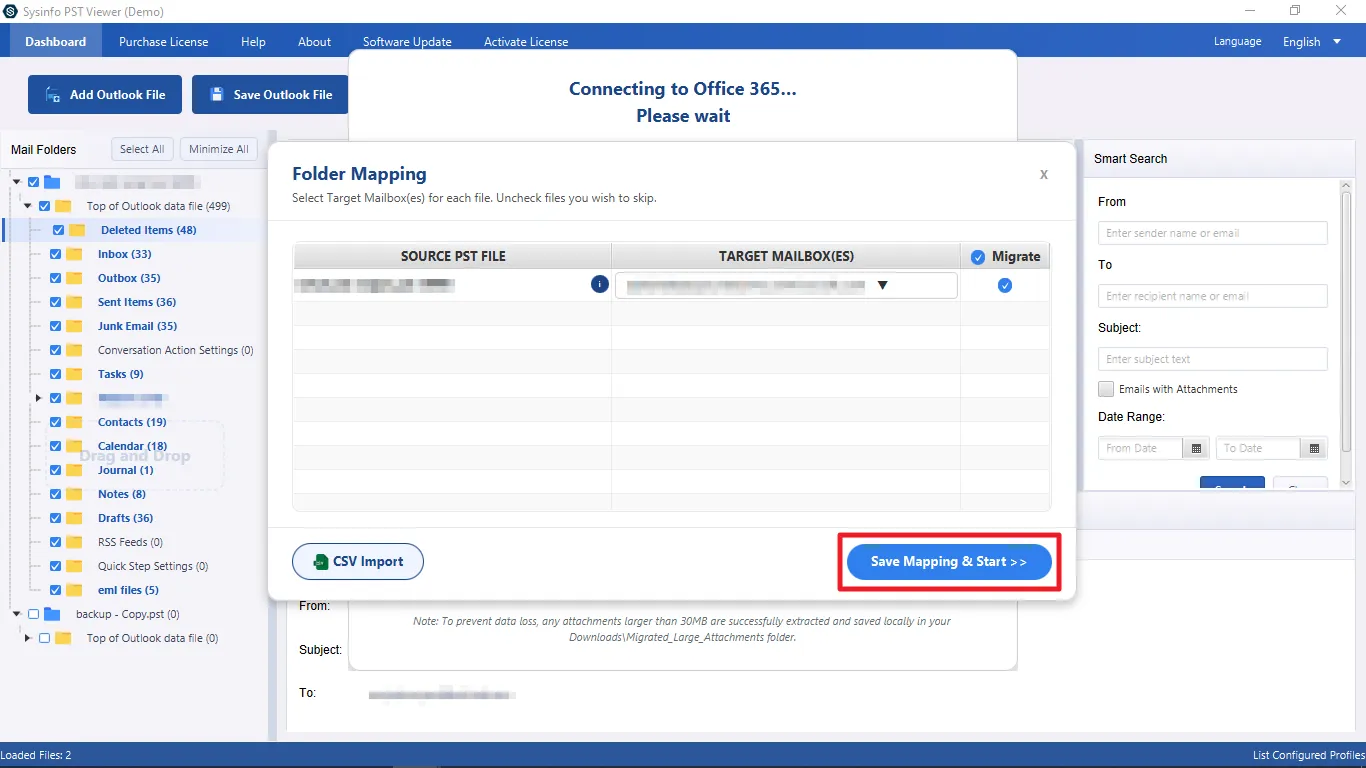This screenshot has height=768, width=1366.
Task: Expand Top of Outlook data file (0) node
Action: [x=28, y=638]
